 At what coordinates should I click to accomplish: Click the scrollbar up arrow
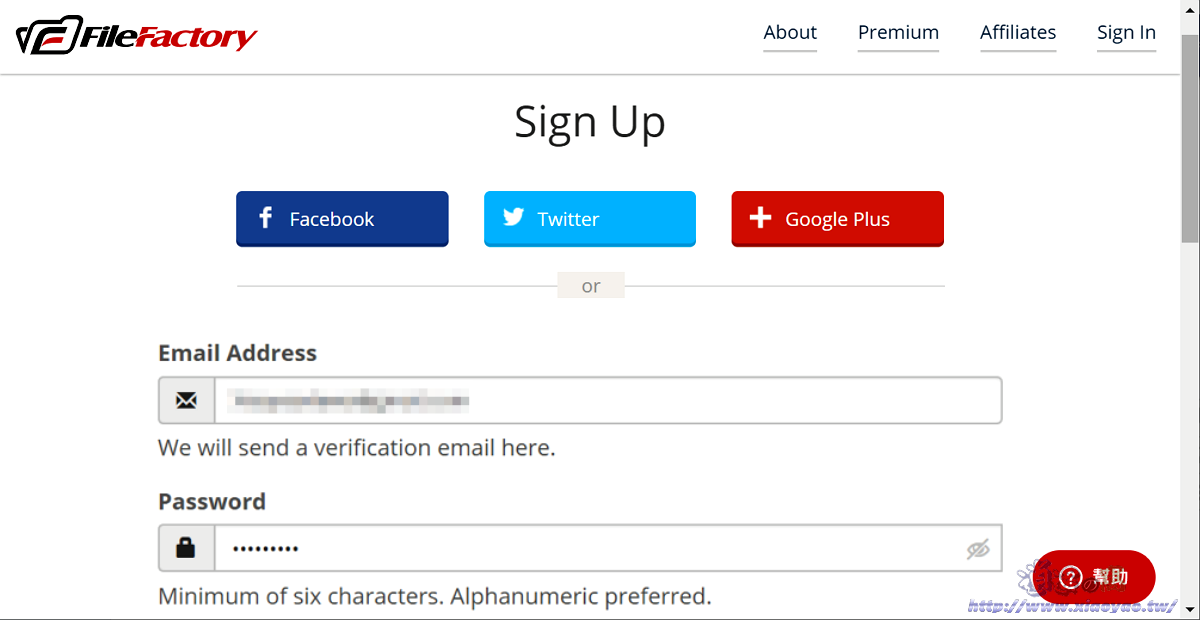1190,9
